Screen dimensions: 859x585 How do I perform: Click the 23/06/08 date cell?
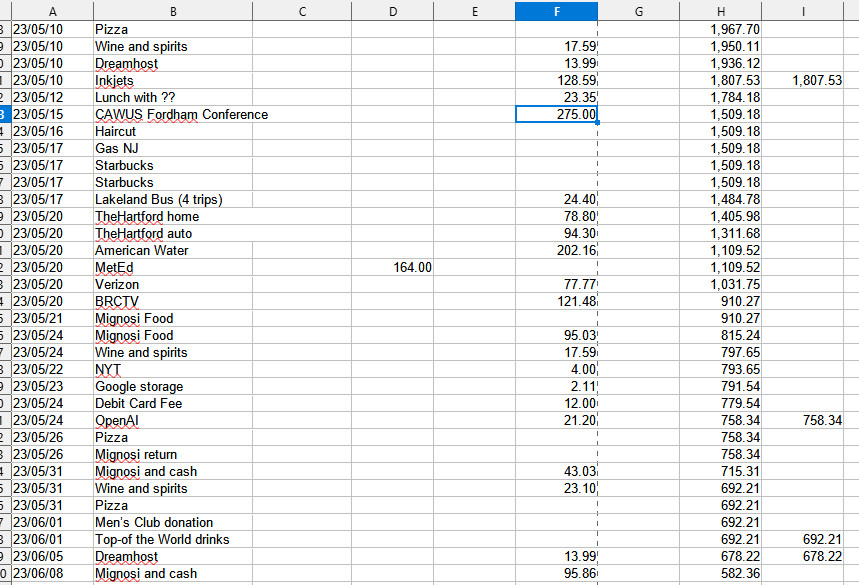53,572
